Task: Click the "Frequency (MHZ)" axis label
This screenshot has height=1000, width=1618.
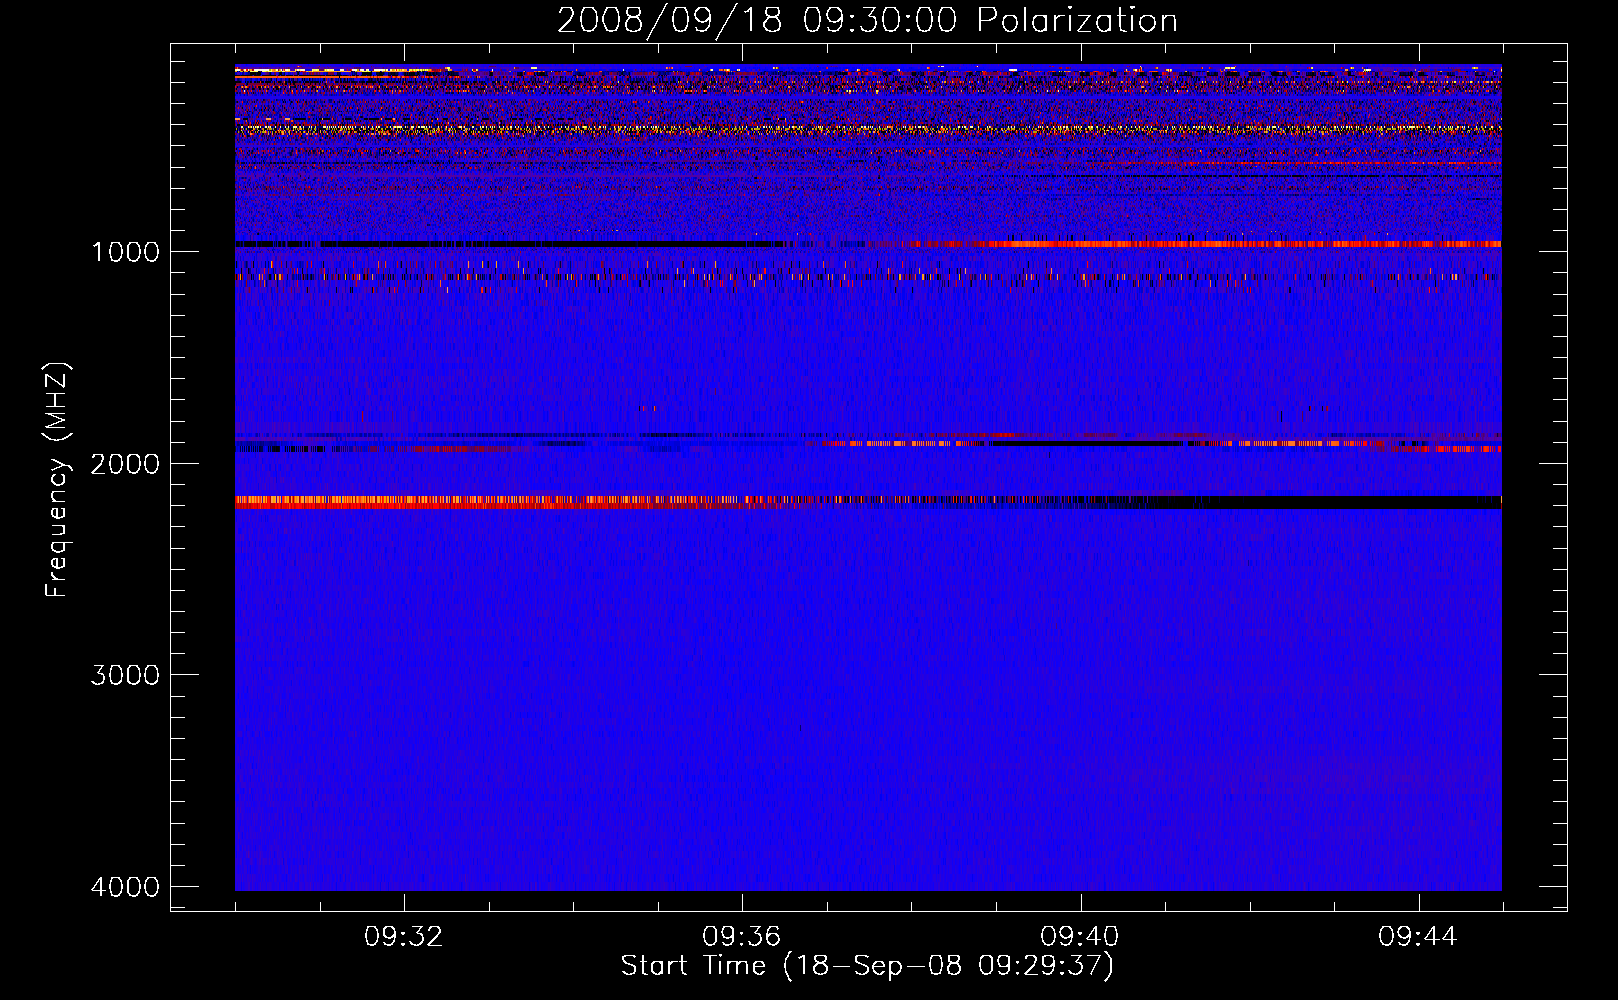Action: click(x=57, y=480)
